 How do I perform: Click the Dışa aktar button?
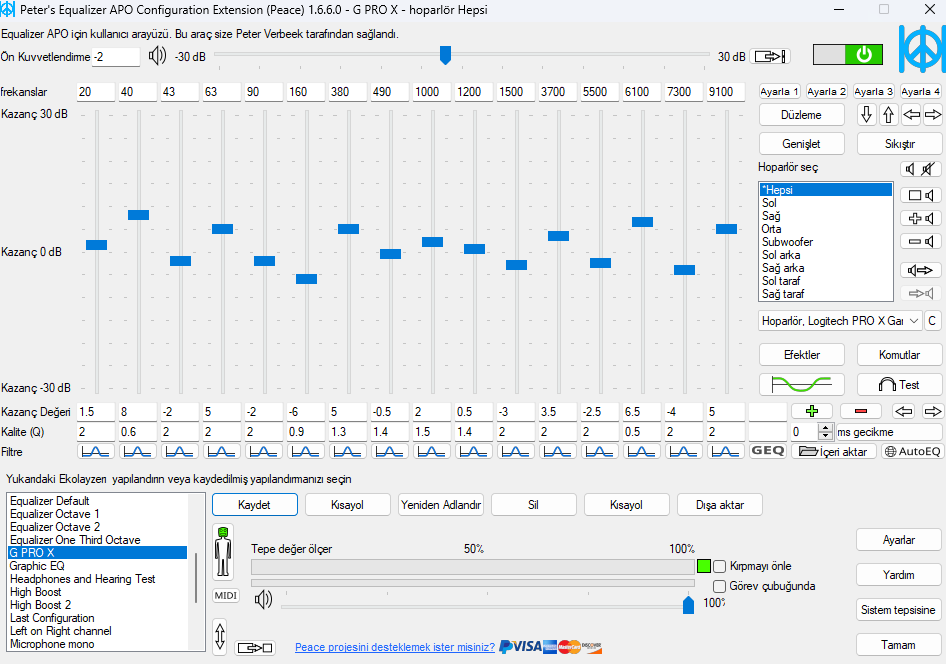pos(720,505)
